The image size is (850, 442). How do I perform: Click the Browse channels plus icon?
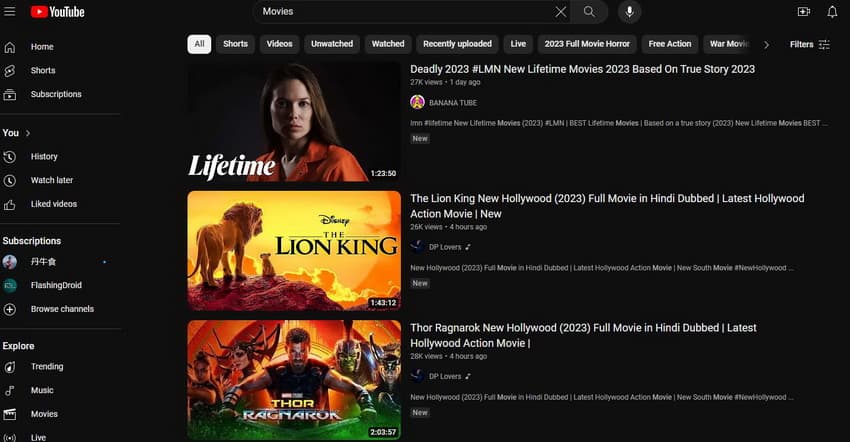click(10, 309)
